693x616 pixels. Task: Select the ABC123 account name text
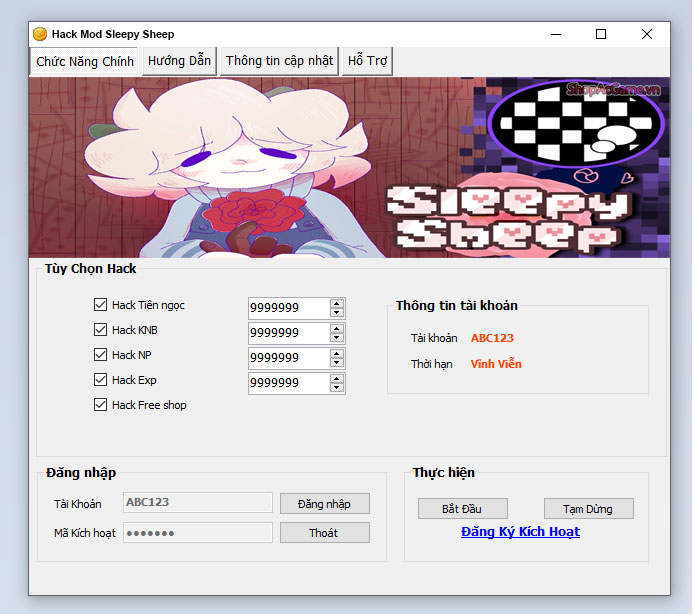pyautogui.click(x=492, y=338)
